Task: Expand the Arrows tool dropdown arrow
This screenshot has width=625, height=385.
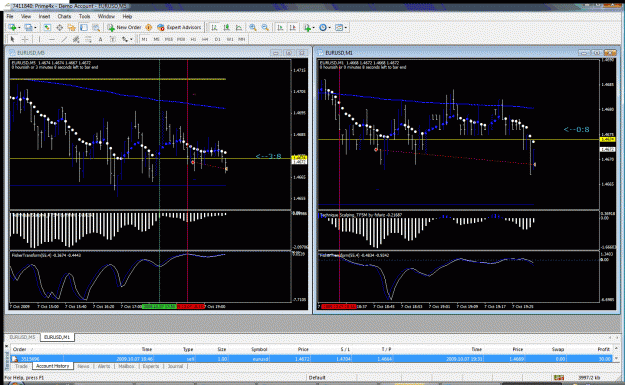Action: click(x=131, y=39)
